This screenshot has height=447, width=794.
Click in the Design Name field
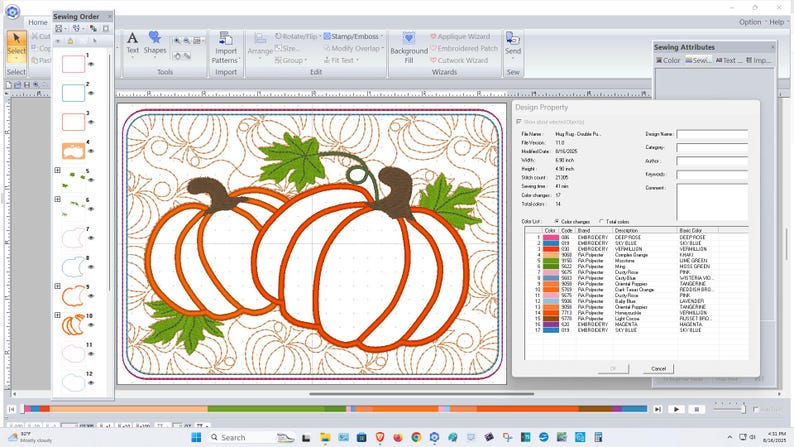pos(712,134)
